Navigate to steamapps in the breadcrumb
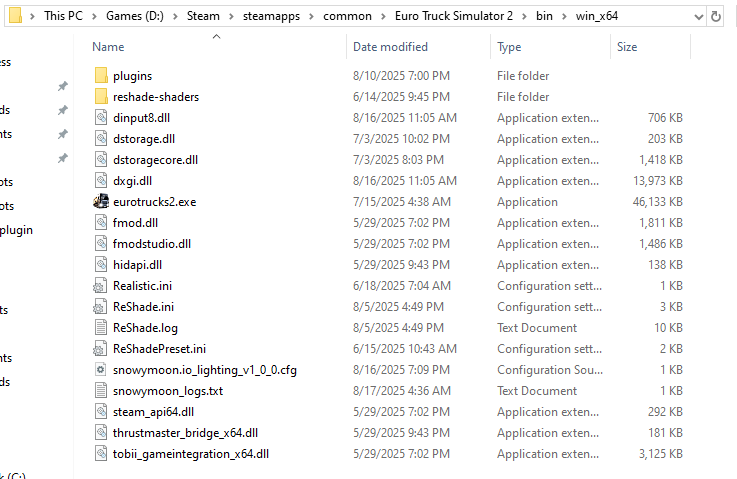This screenshot has height=479, width=737. 271,16
